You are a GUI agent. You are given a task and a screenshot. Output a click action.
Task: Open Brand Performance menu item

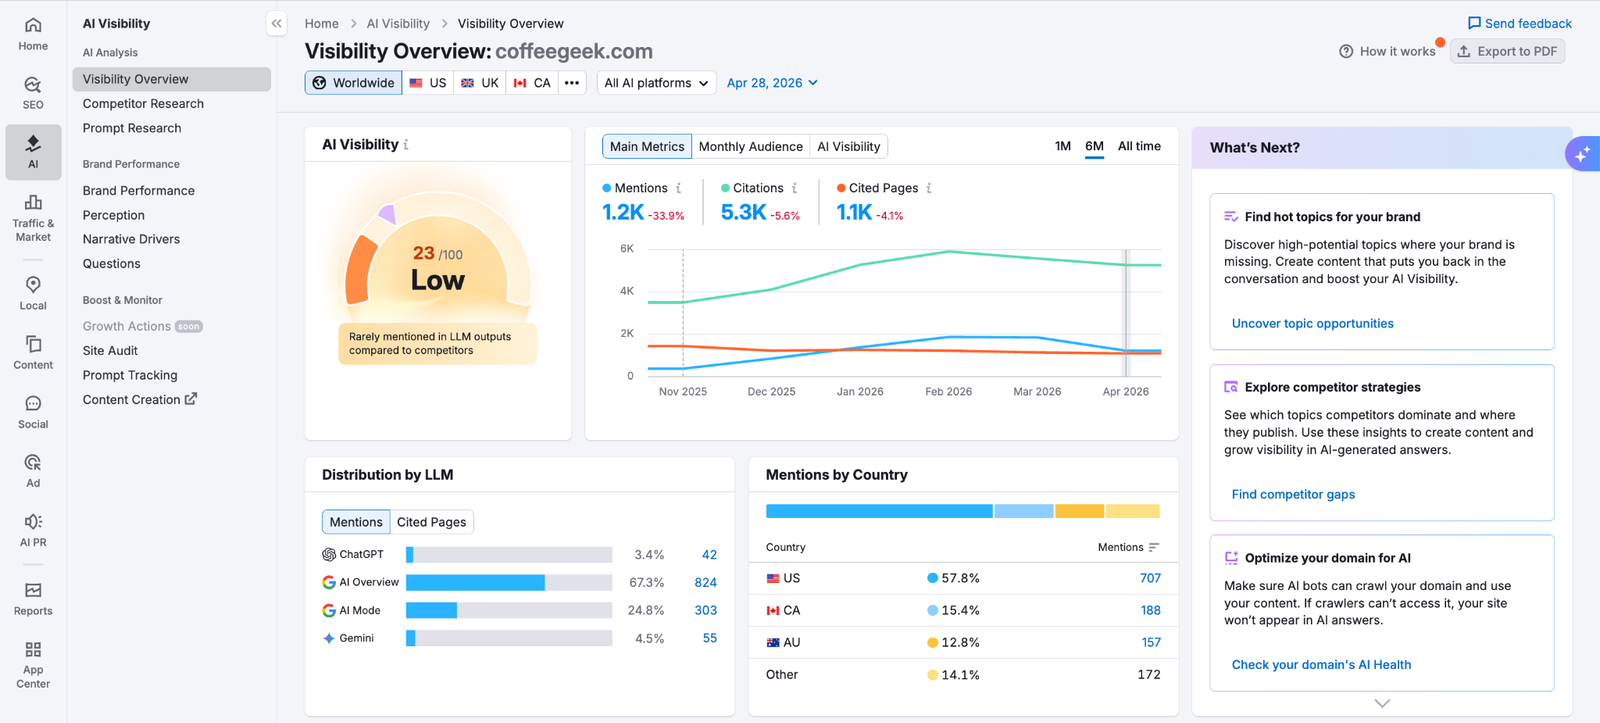coord(171,190)
